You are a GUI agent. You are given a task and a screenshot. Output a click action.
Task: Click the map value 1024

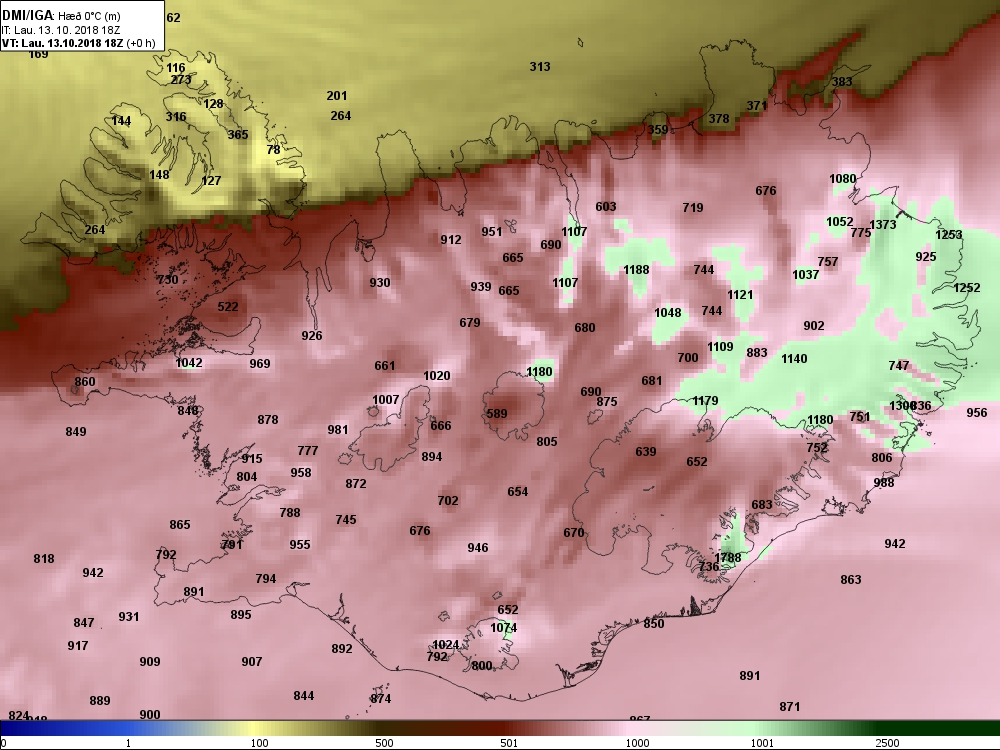click(446, 644)
